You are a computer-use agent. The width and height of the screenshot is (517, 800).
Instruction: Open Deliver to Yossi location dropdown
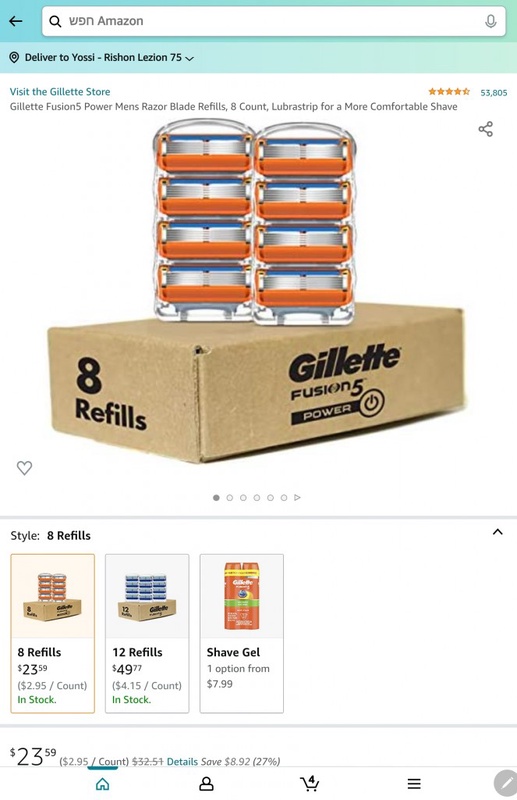point(102,58)
